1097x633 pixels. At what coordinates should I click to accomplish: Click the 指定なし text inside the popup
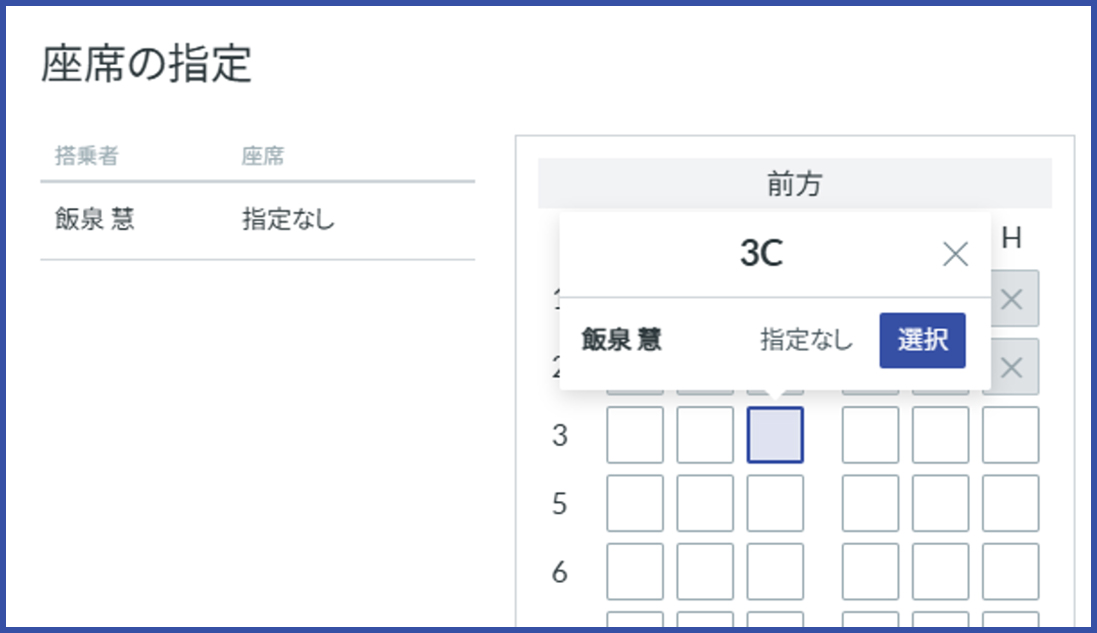[806, 340]
